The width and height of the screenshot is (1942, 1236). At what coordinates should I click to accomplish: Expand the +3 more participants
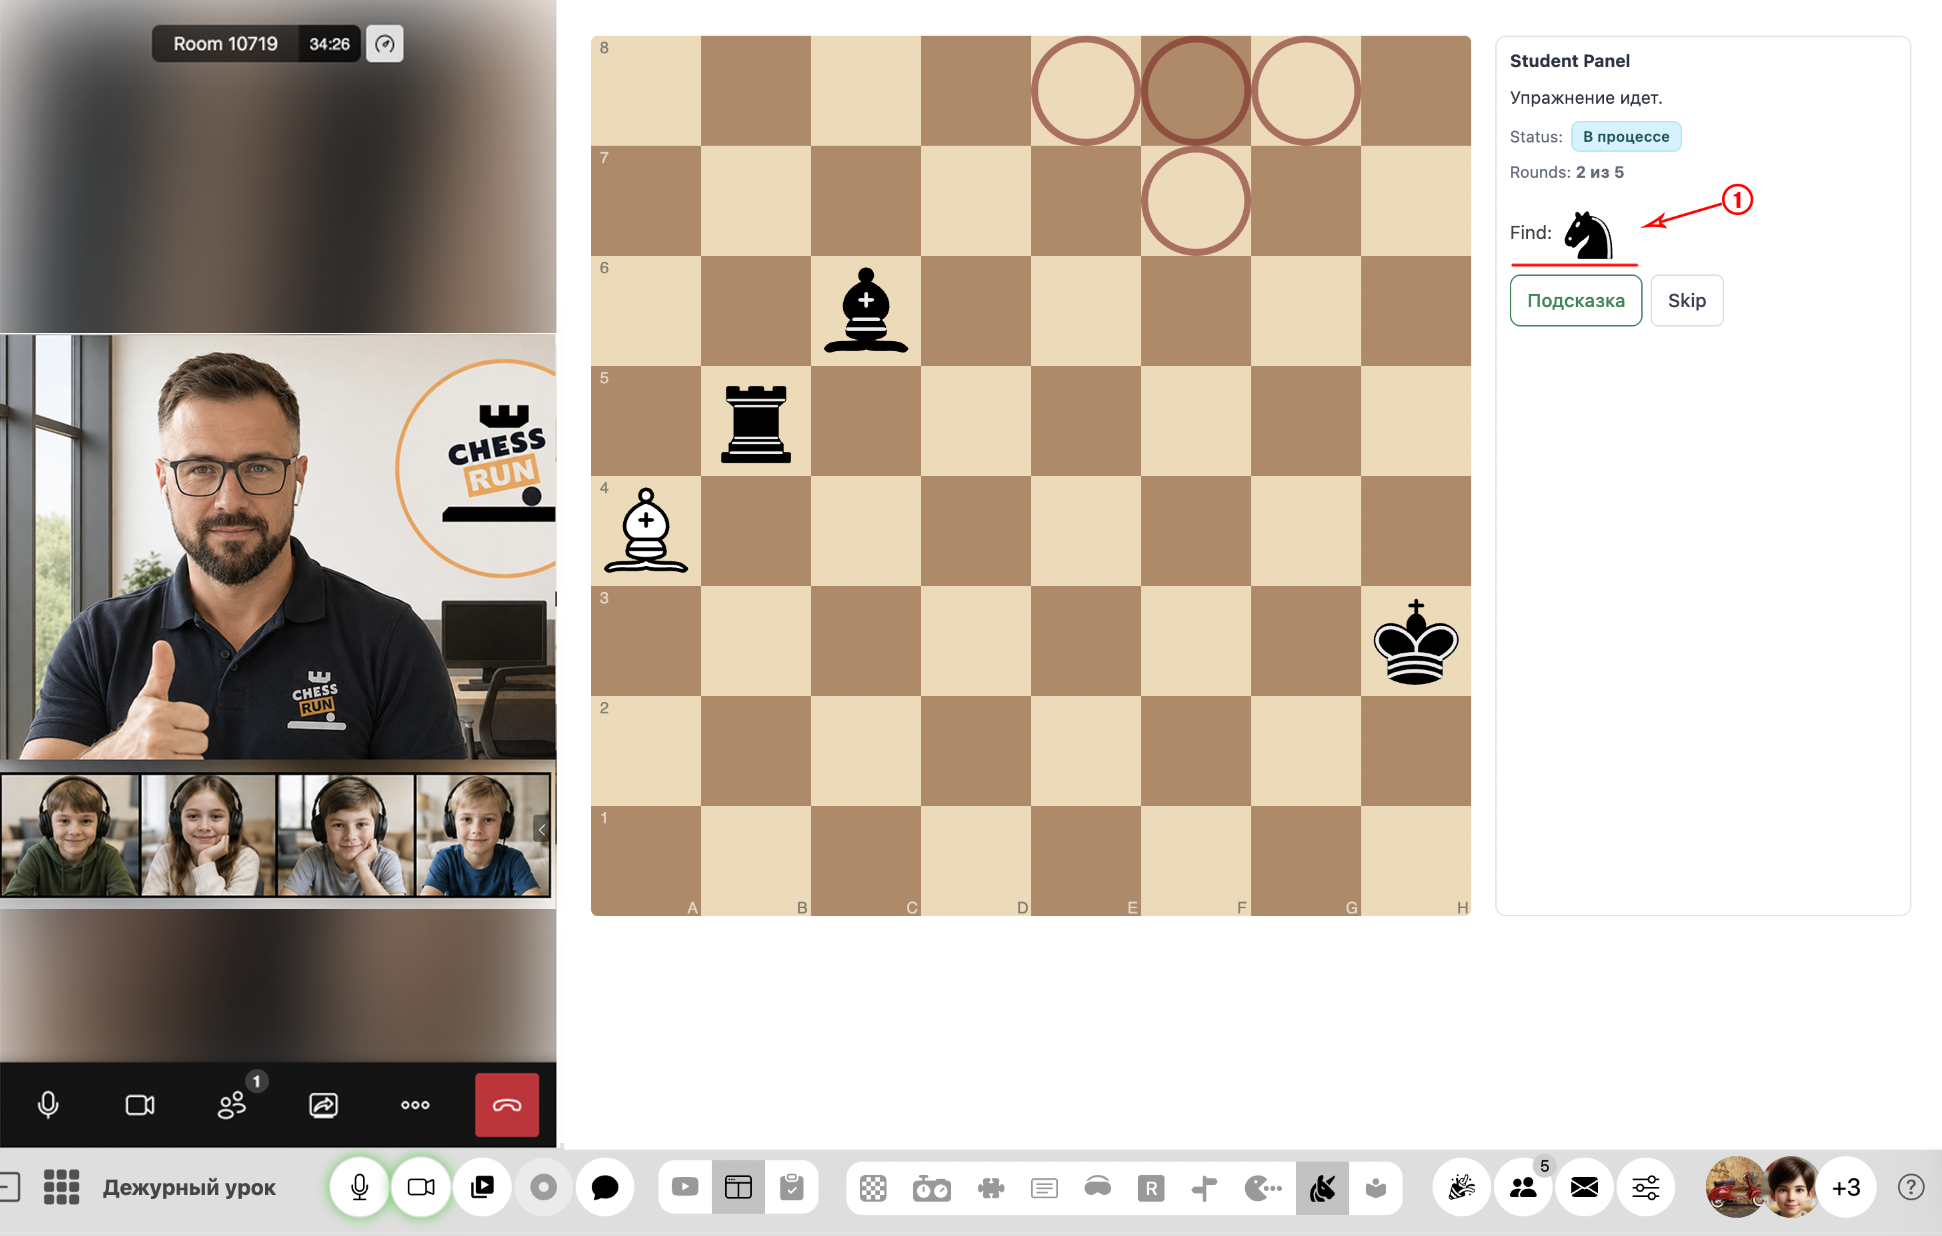1846,1187
